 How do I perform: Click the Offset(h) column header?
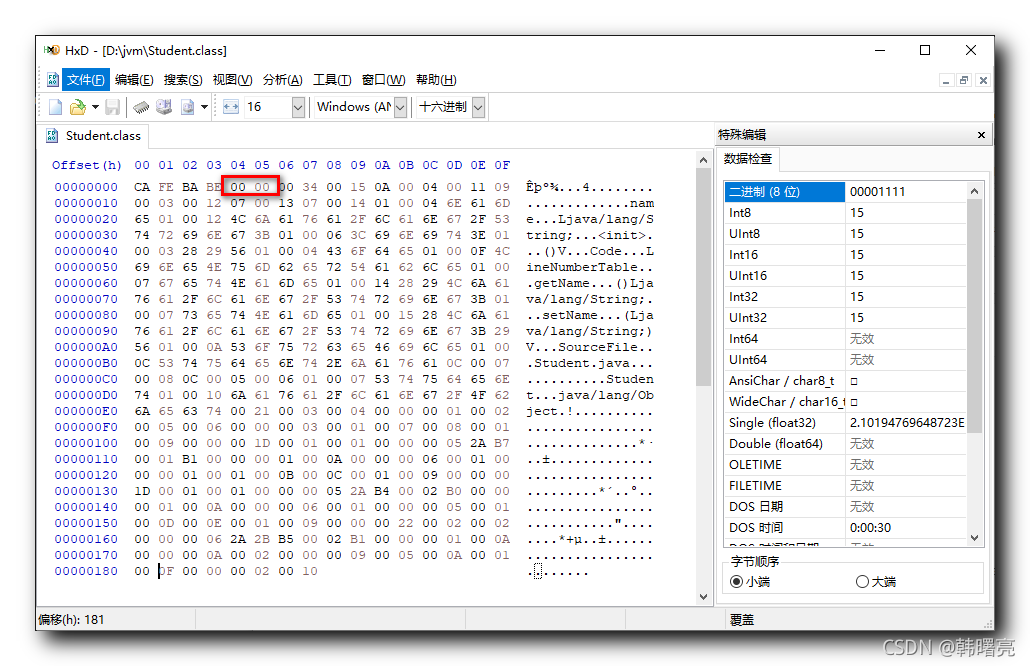(87, 166)
